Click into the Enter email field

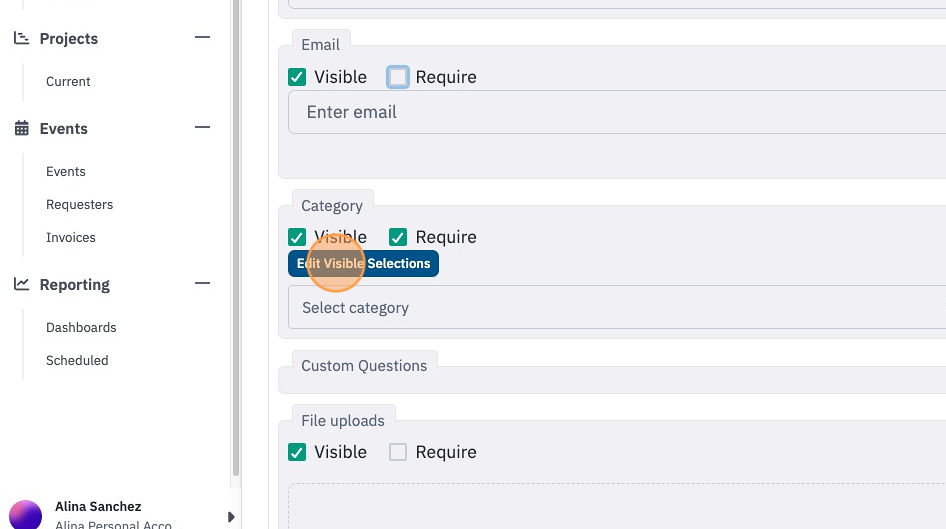coord(617,112)
